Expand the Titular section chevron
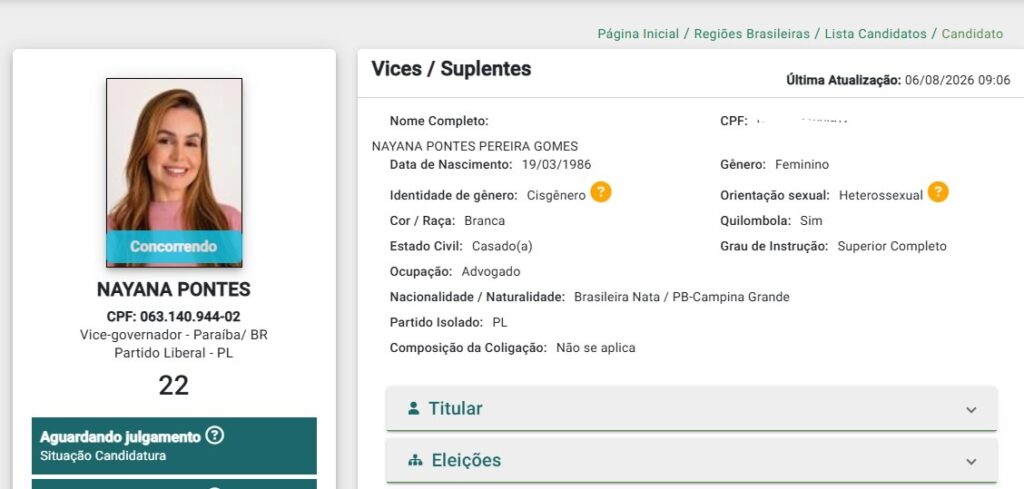This screenshot has height=489, width=1024. click(x=971, y=409)
